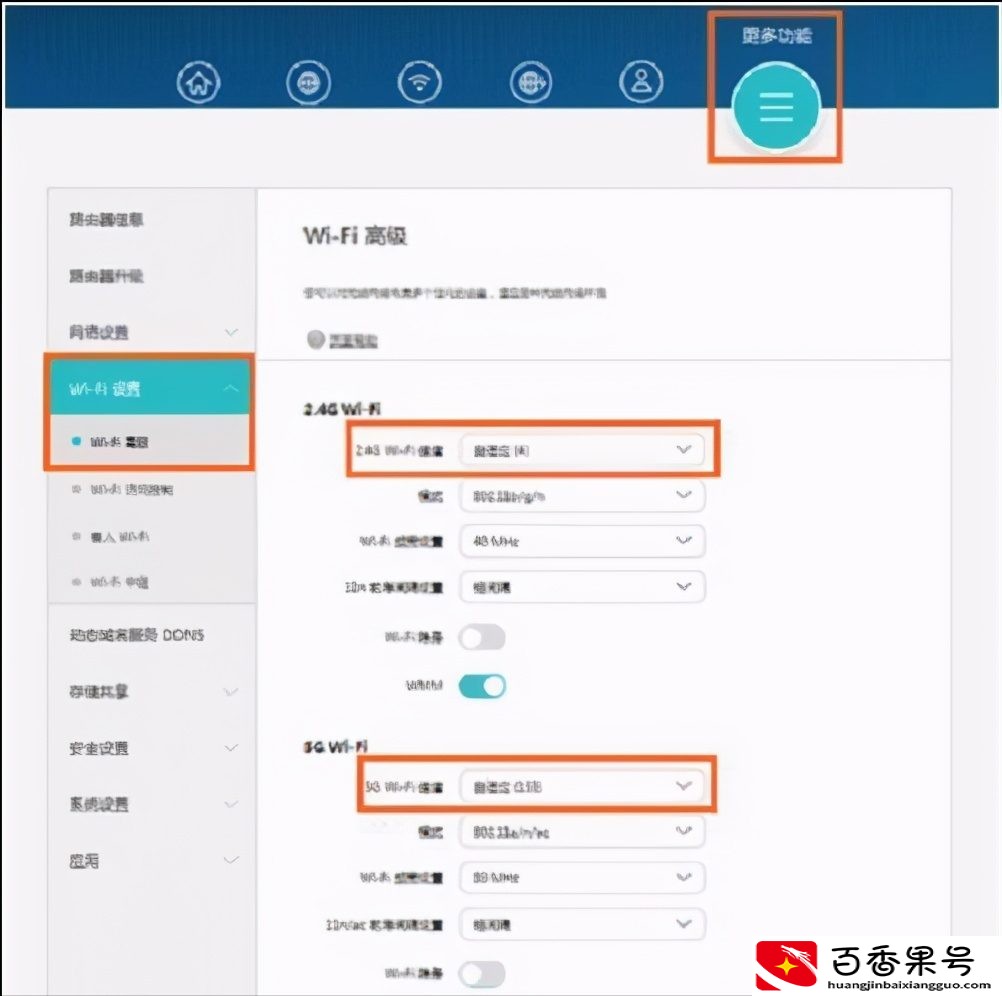Collapse the Wi-Fi 设置 sidebar section
This screenshot has height=996, width=1002.
pyautogui.click(x=152, y=388)
